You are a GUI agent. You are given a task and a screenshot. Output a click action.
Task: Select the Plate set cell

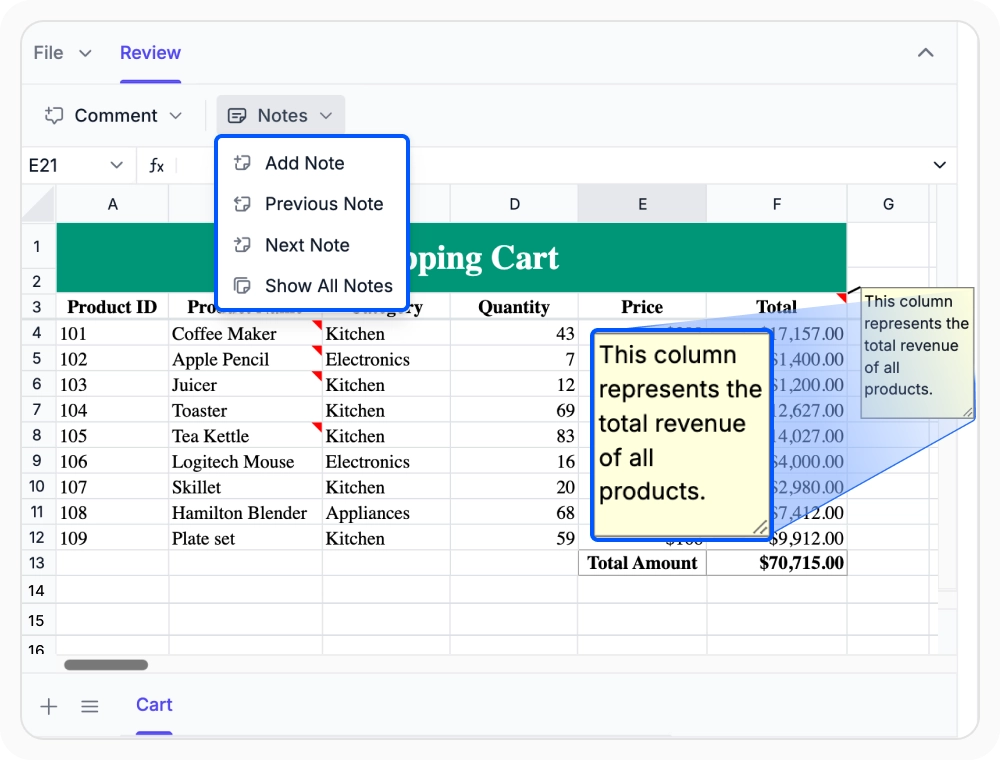[x=246, y=538]
